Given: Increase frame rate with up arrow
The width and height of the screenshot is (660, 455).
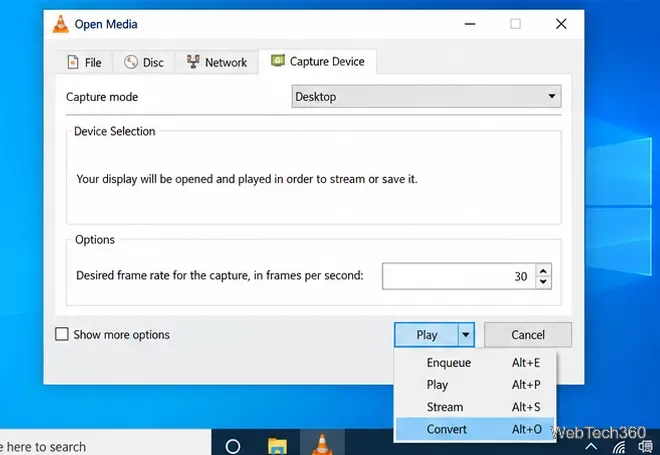Looking at the screenshot, I should [x=543, y=271].
